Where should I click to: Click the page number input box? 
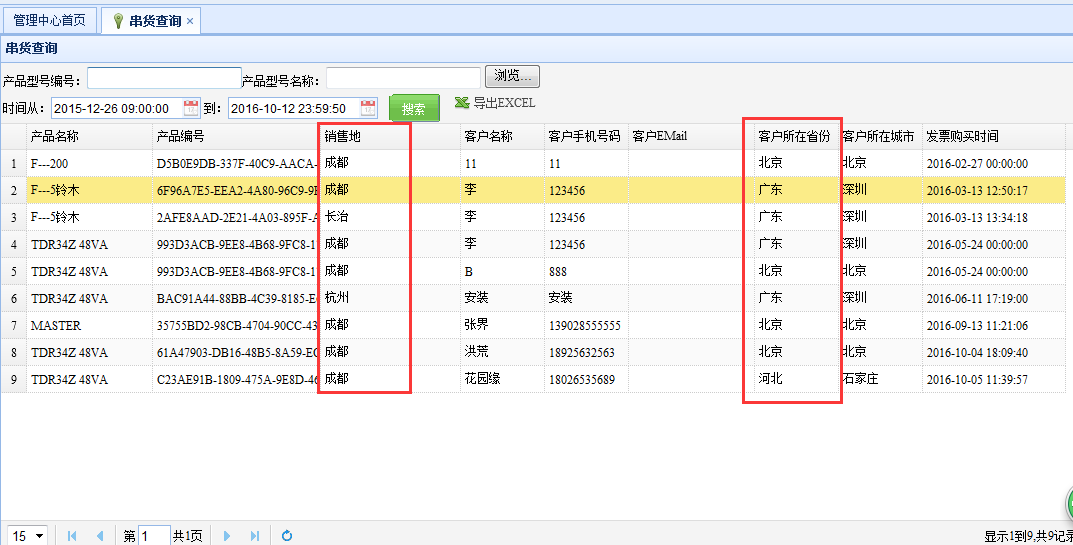tap(154, 536)
